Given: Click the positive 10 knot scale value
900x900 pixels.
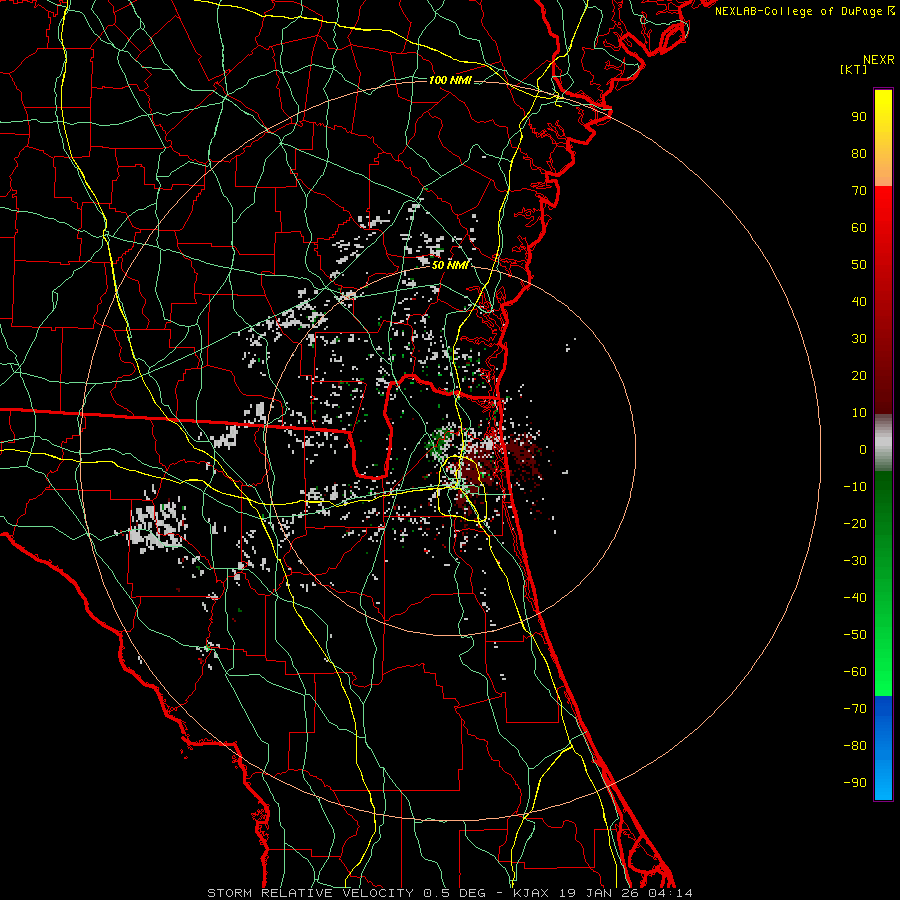Looking at the screenshot, I should (x=859, y=413).
